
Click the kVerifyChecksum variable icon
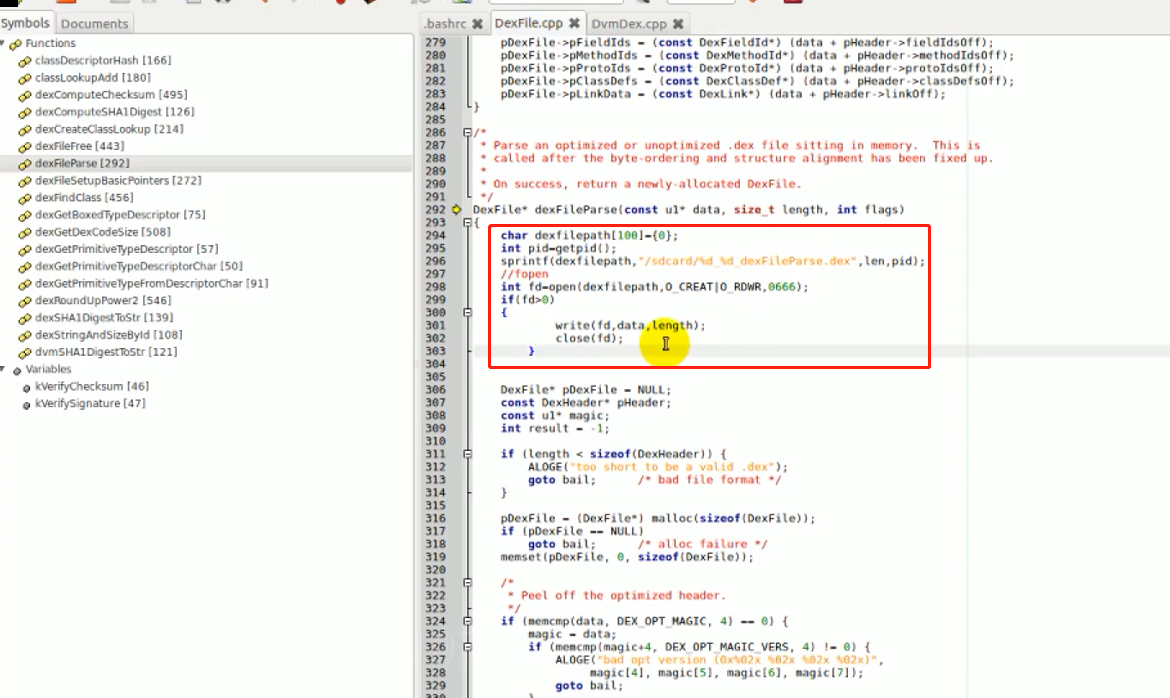click(x=27, y=387)
